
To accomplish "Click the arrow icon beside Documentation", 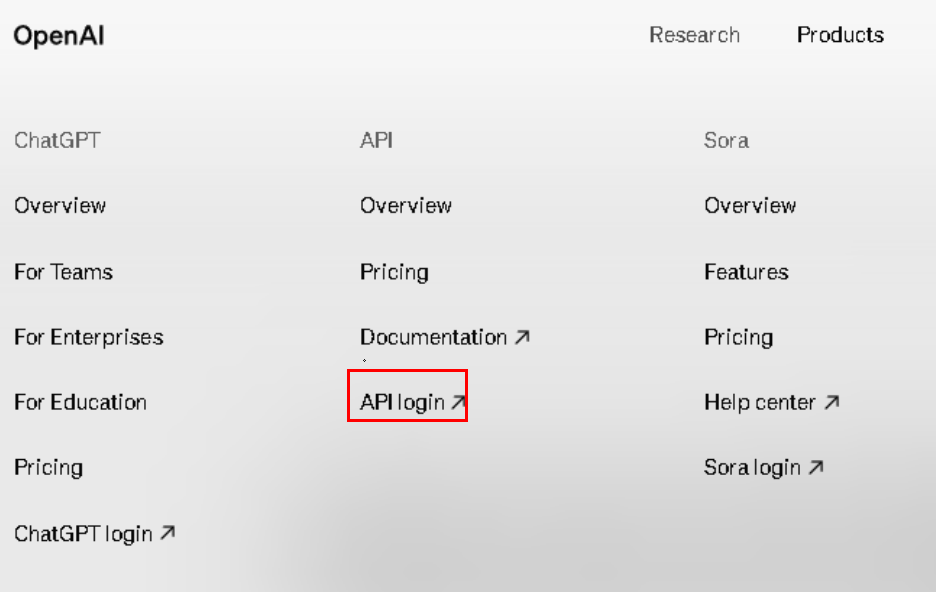I will [521, 338].
